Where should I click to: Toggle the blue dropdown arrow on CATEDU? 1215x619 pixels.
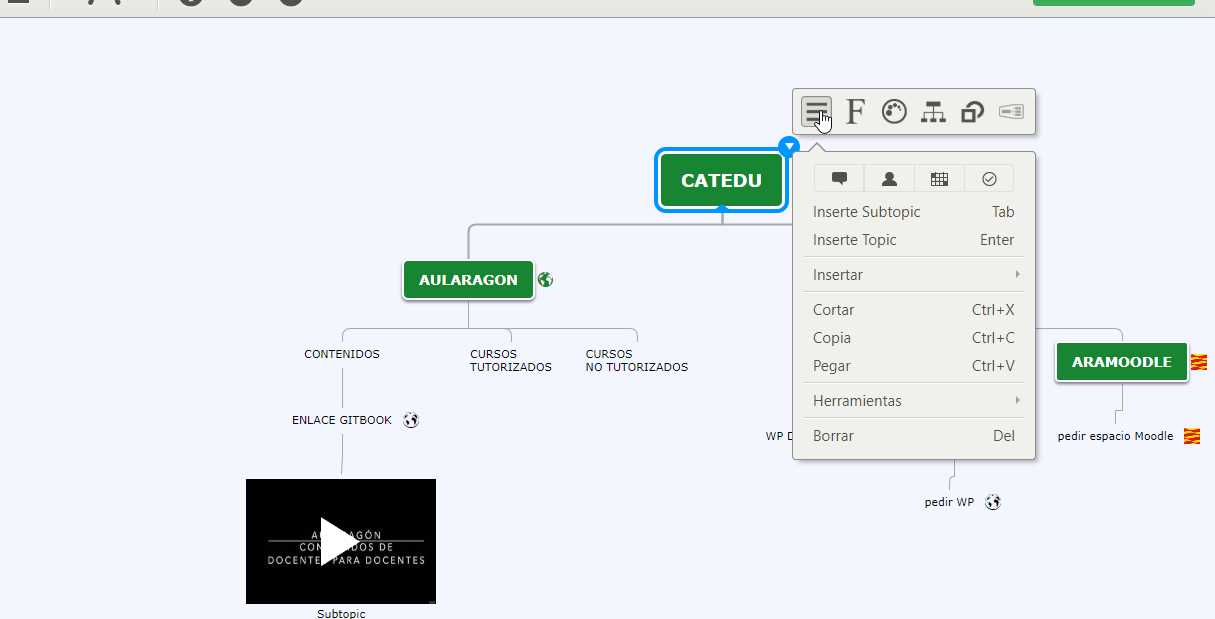[790, 147]
